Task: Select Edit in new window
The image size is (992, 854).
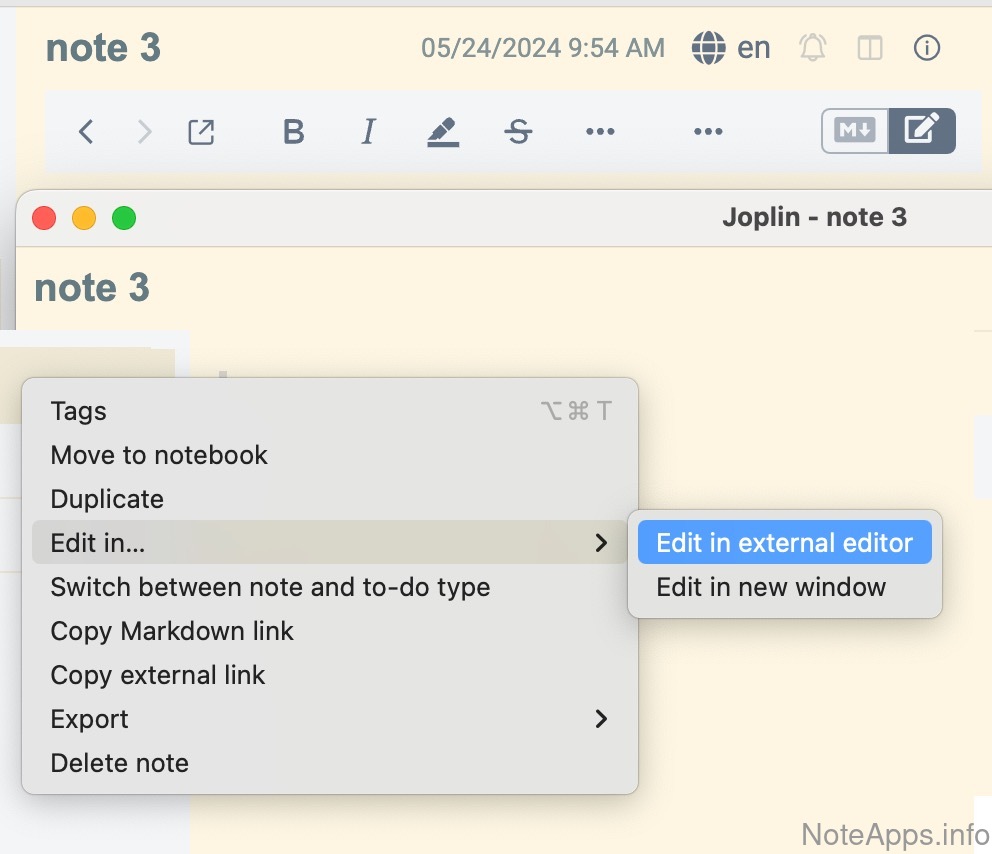Action: point(771,587)
